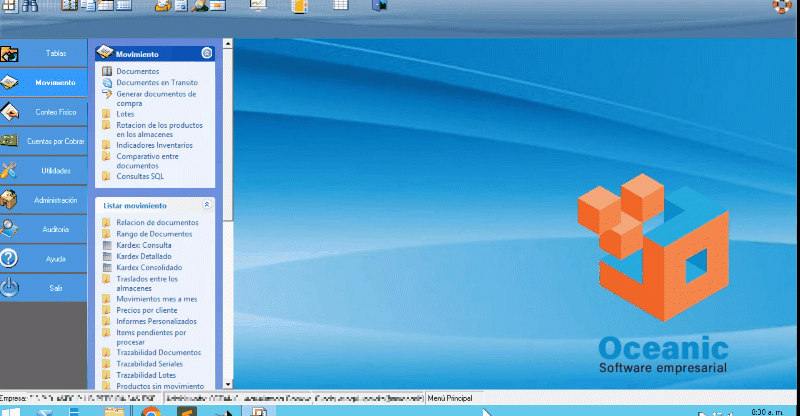Collapse the Movimiento panel header
This screenshot has height=416, width=800.
pyautogui.click(x=206, y=53)
